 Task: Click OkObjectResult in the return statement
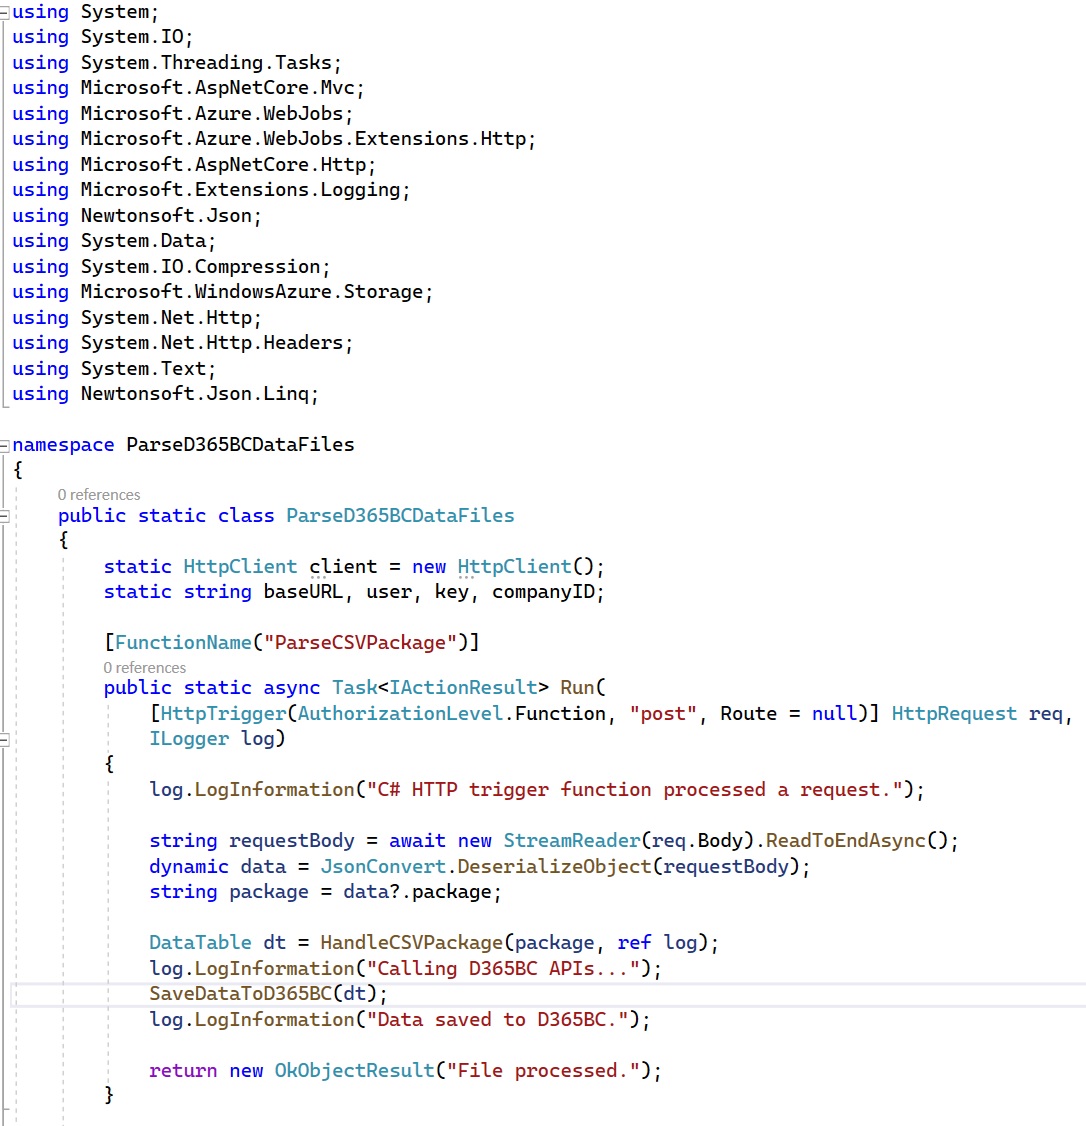pos(354,1071)
